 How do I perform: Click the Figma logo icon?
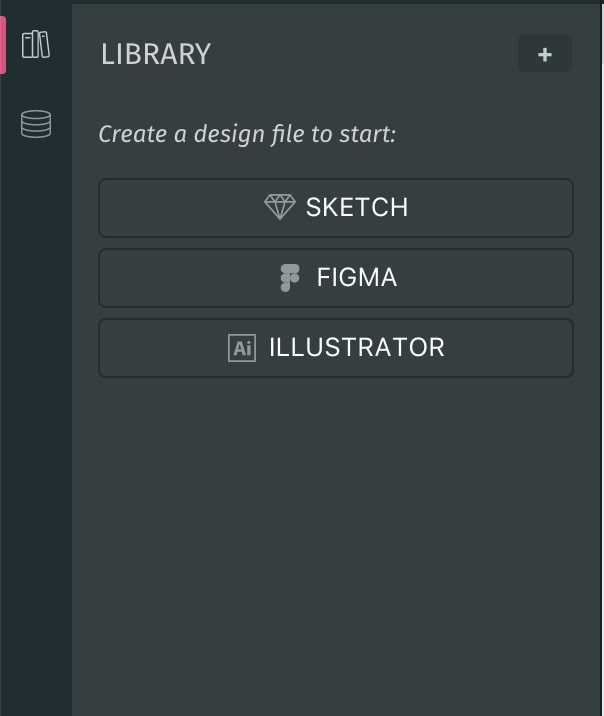click(x=290, y=278)
